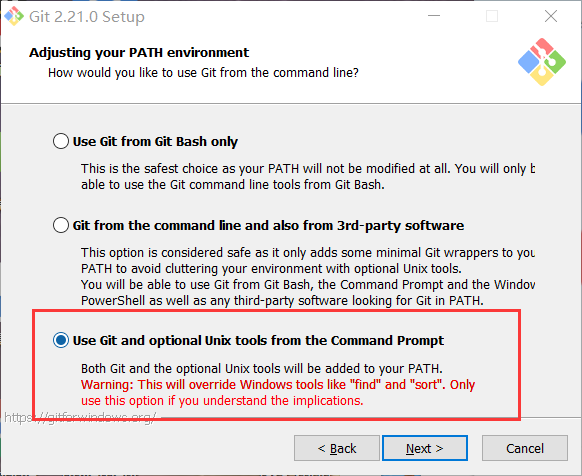Open the gitforwindows.org link
Image resolution: width=582 pixels, height=476 pixels.
tap(80, 418)
